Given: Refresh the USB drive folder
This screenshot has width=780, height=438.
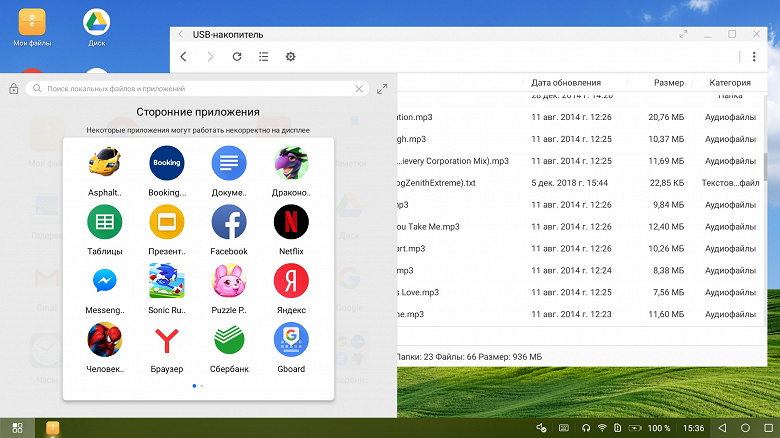Looking at the screenshot, I should (x=237, y=57).
